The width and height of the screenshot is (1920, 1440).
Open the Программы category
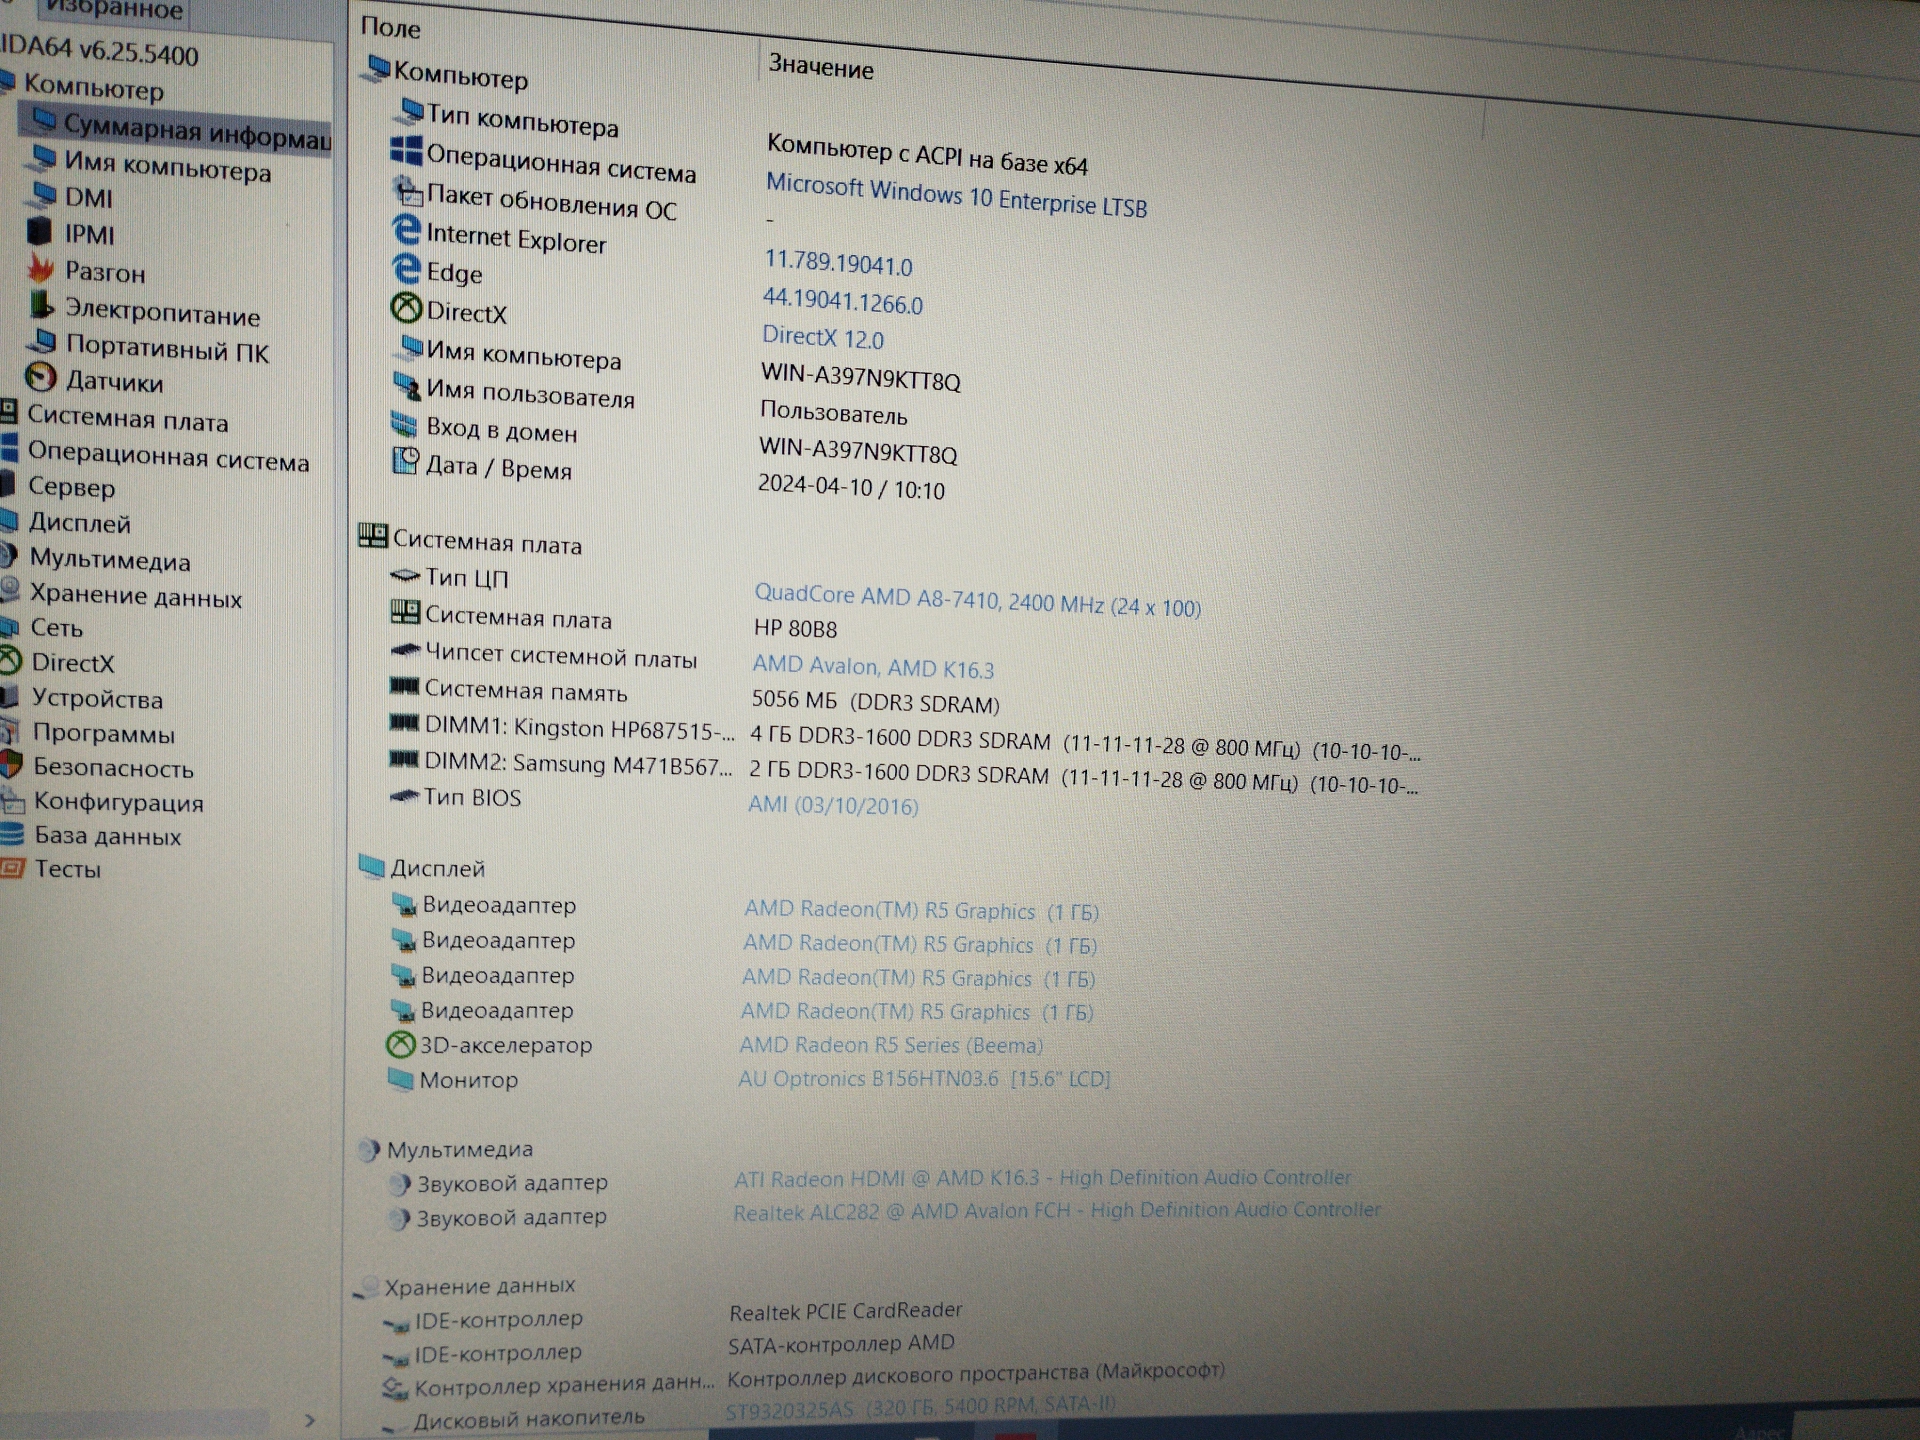coord(103,733)
